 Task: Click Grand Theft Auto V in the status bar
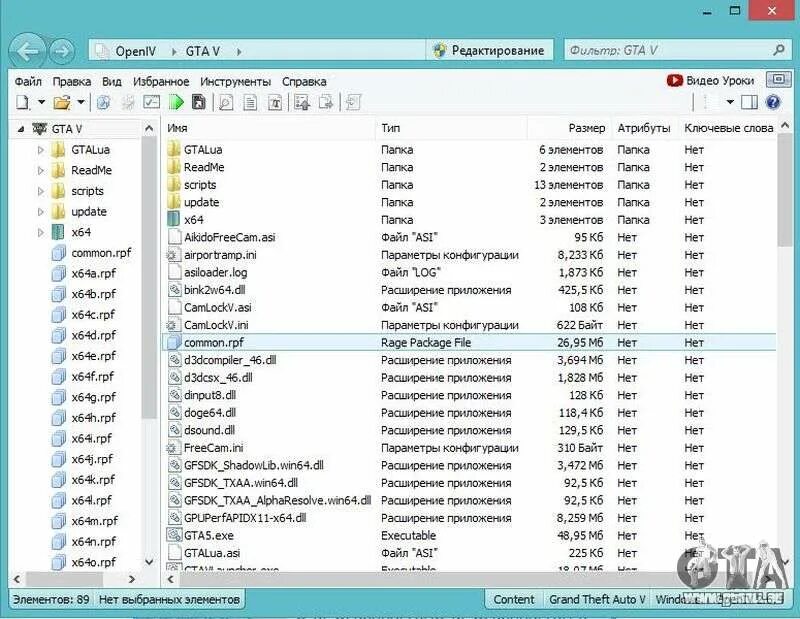click(597, 600)
